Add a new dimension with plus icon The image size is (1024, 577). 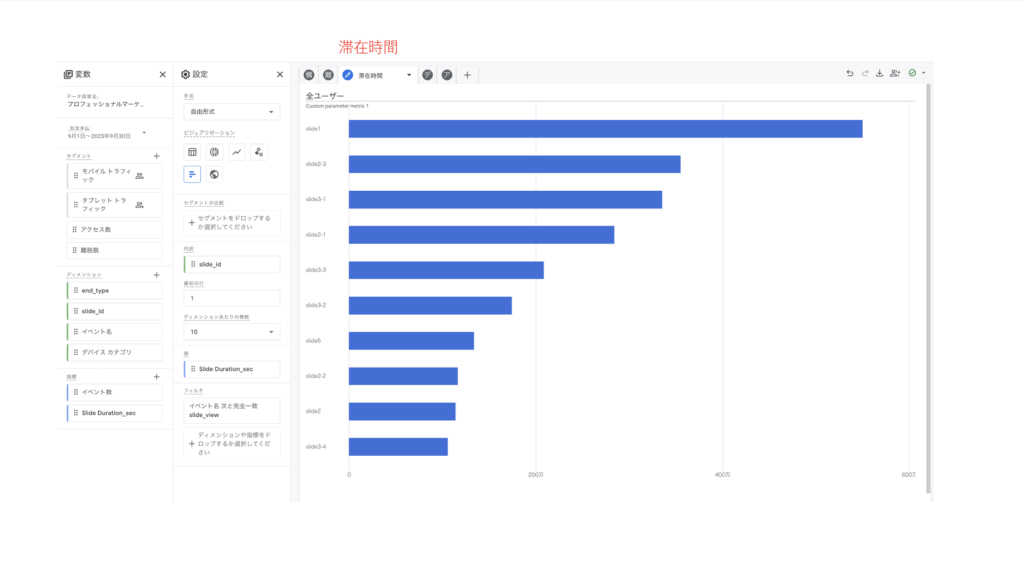(156, 274)
